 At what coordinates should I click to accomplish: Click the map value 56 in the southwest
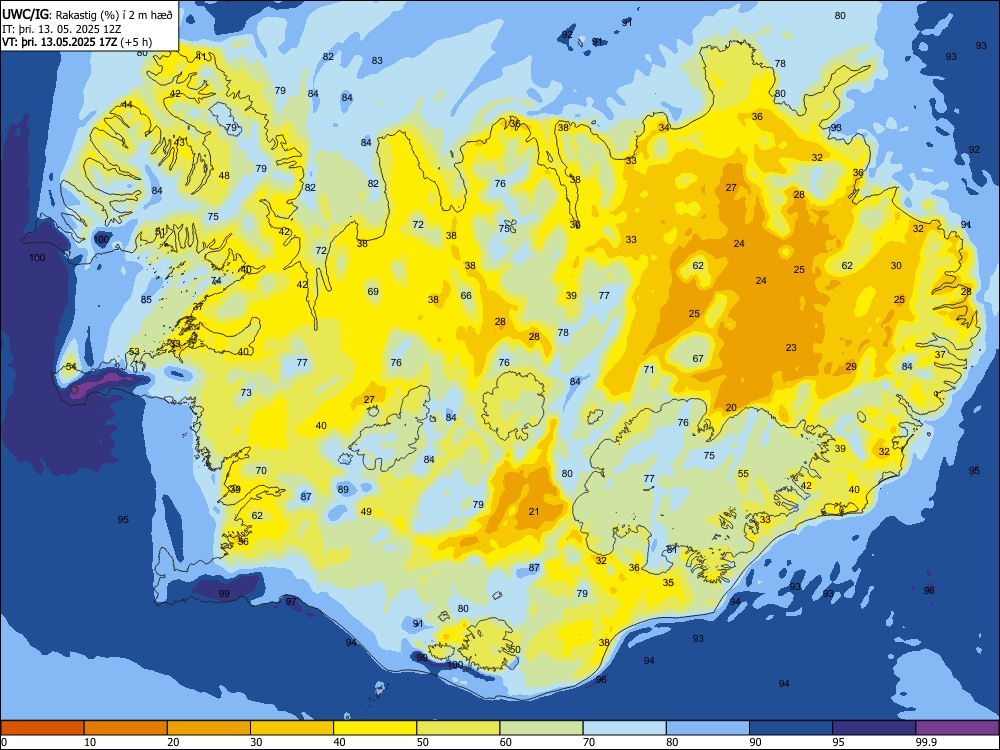pos(242,541)
